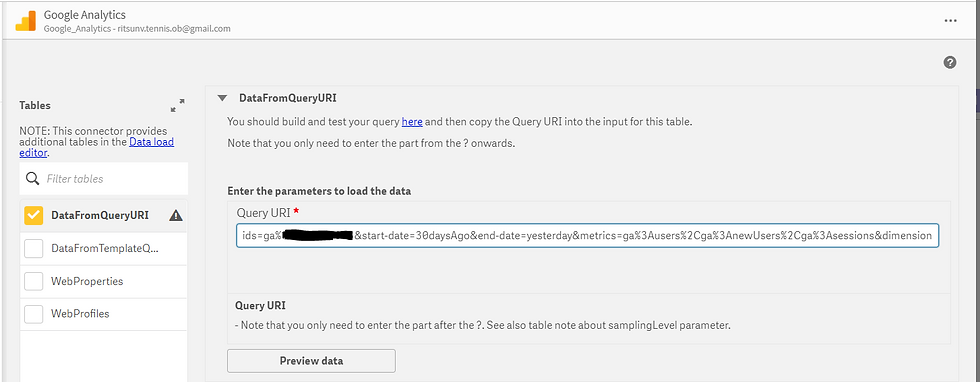Expand the Tables panel with arrows icon

coord(178,105)
